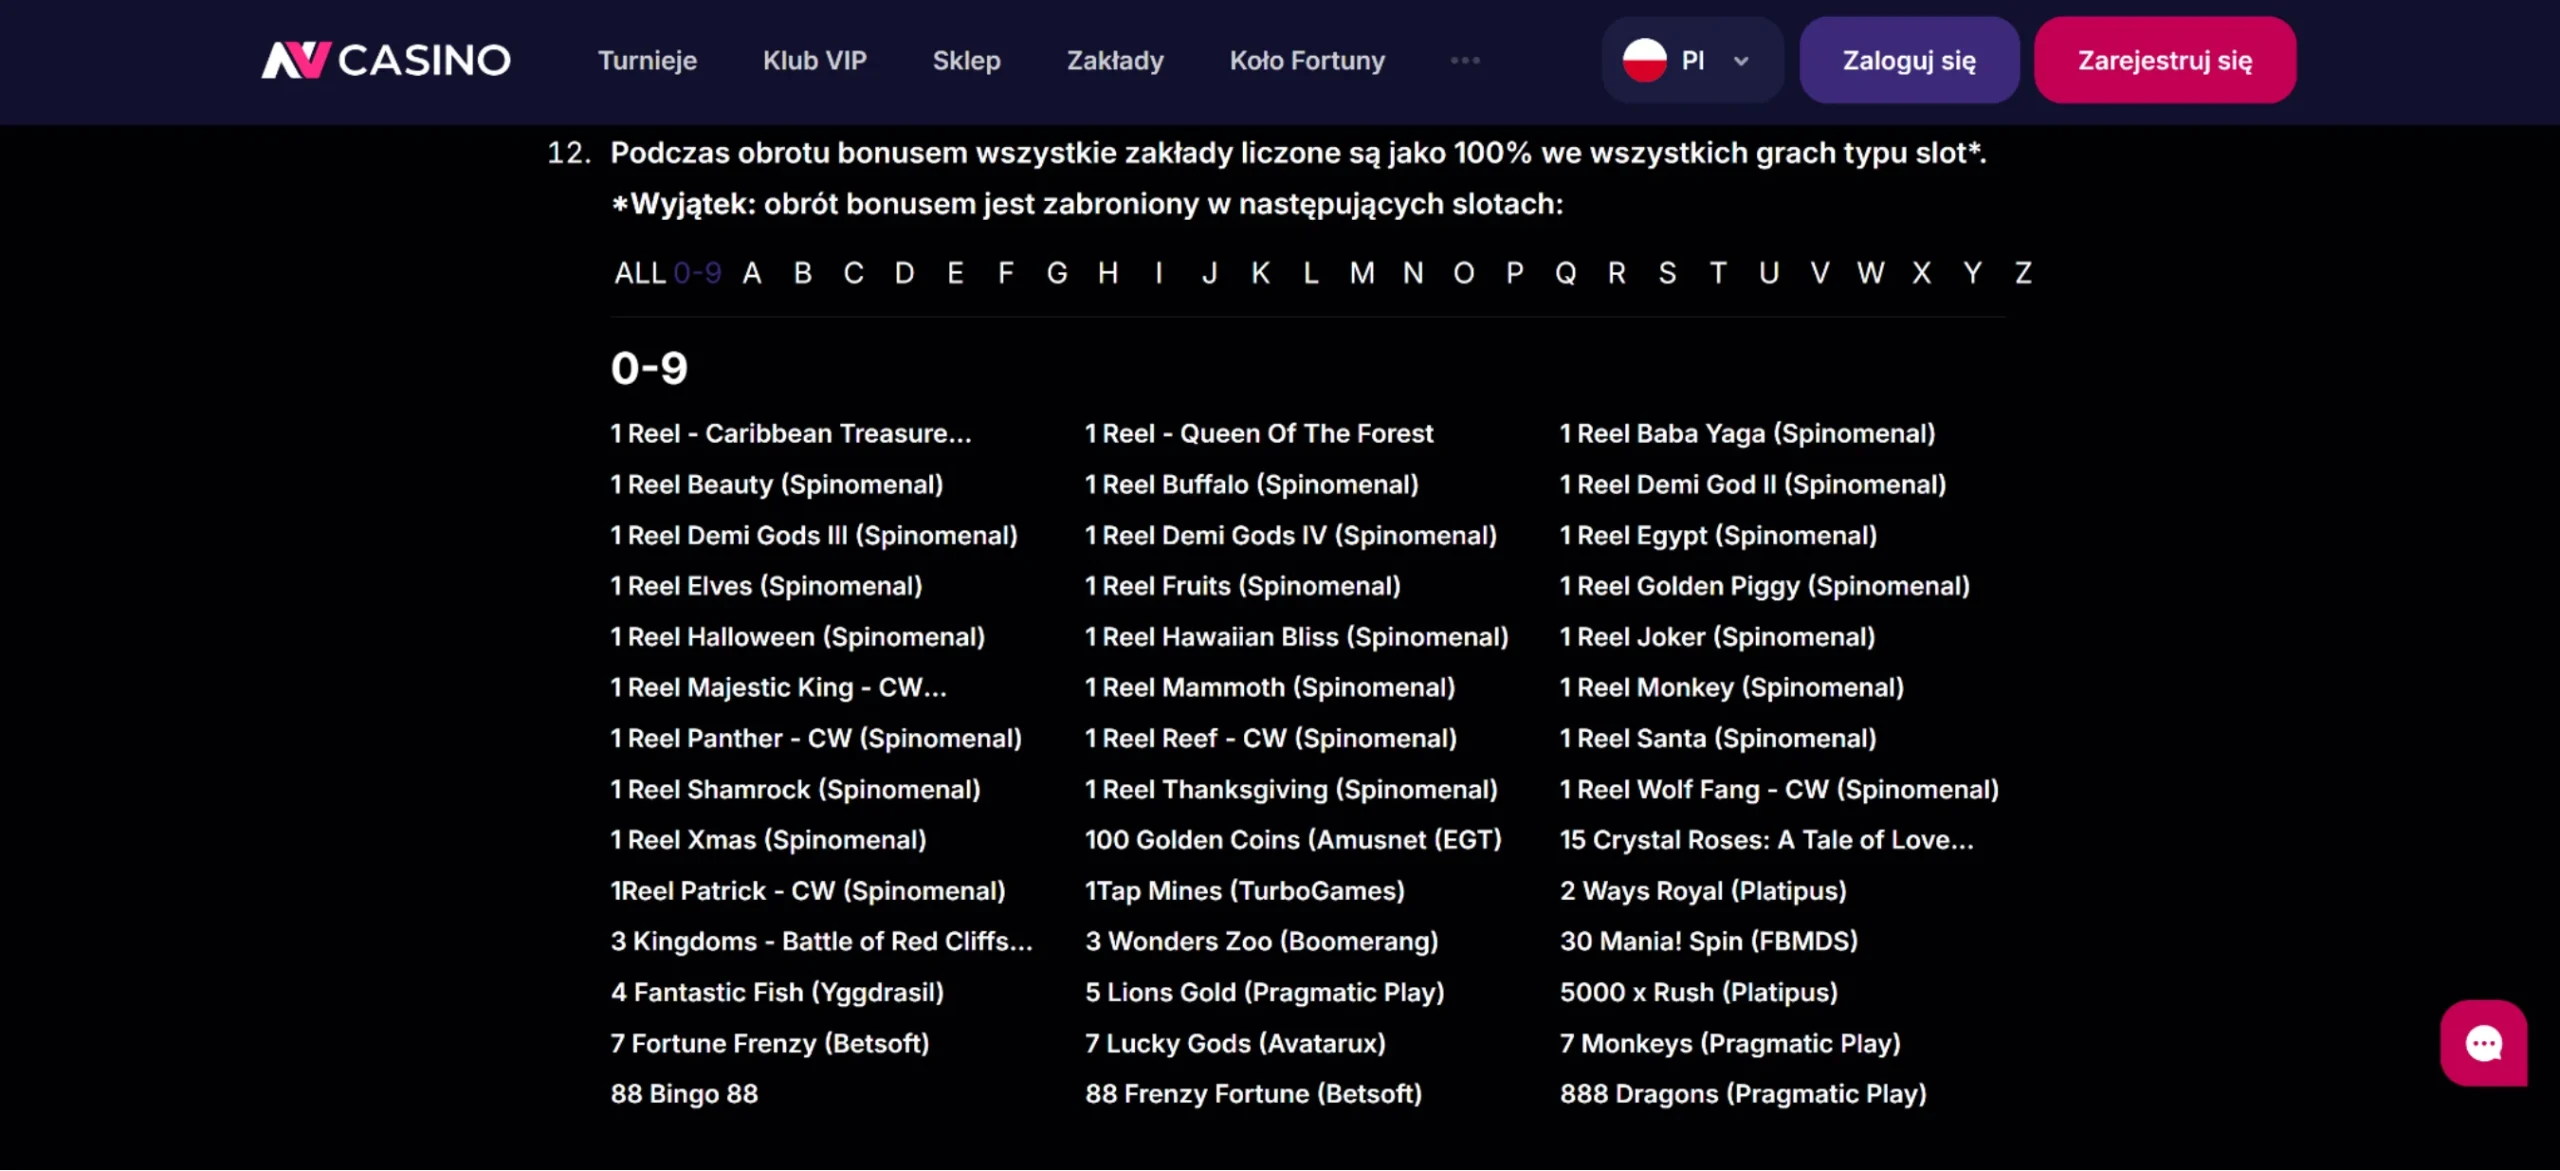Expand the PL language dropdown chevron

coord(1741,61)
